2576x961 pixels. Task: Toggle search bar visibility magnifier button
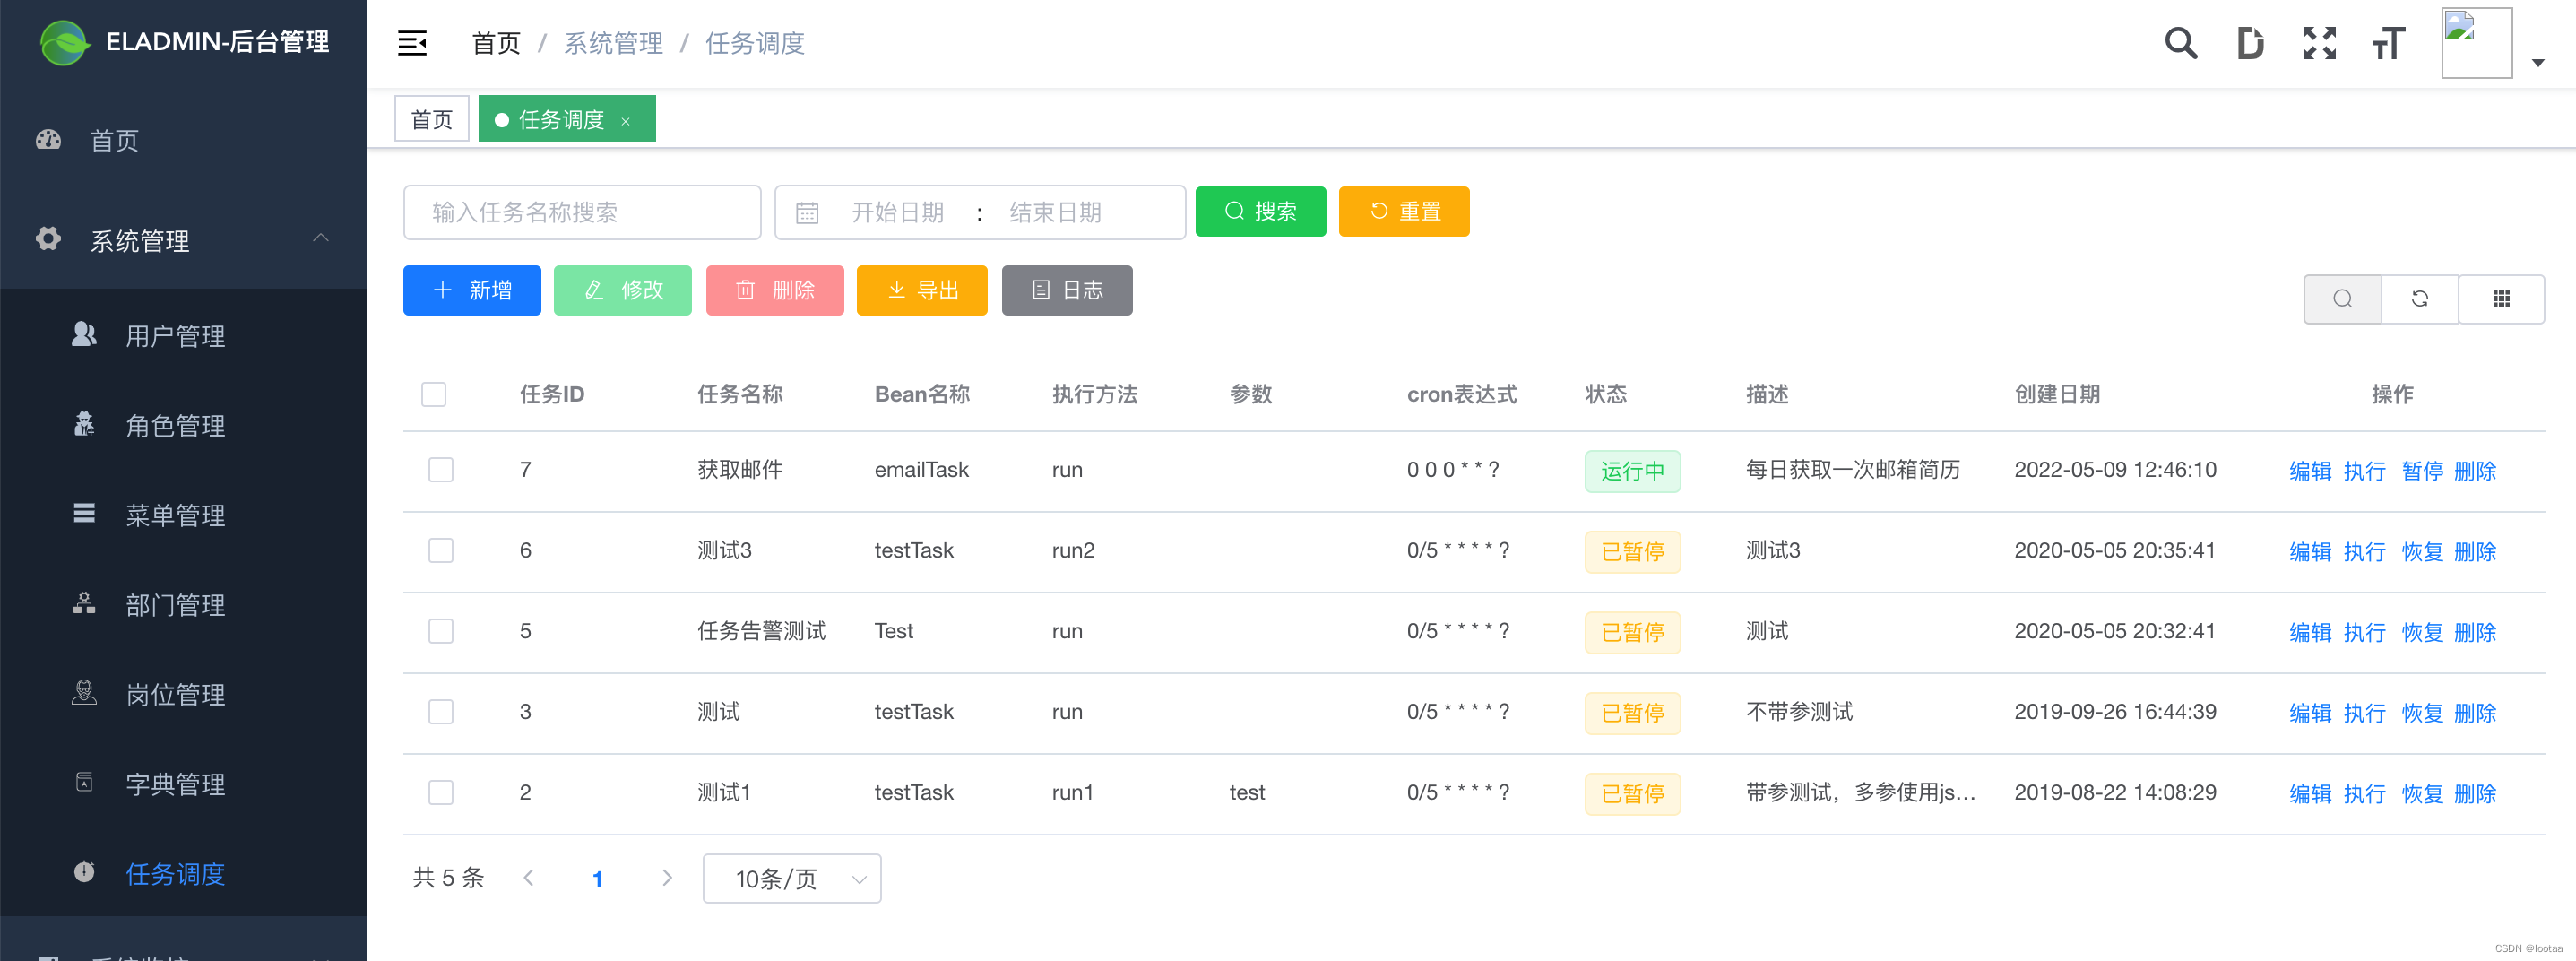coord(2342,298)
